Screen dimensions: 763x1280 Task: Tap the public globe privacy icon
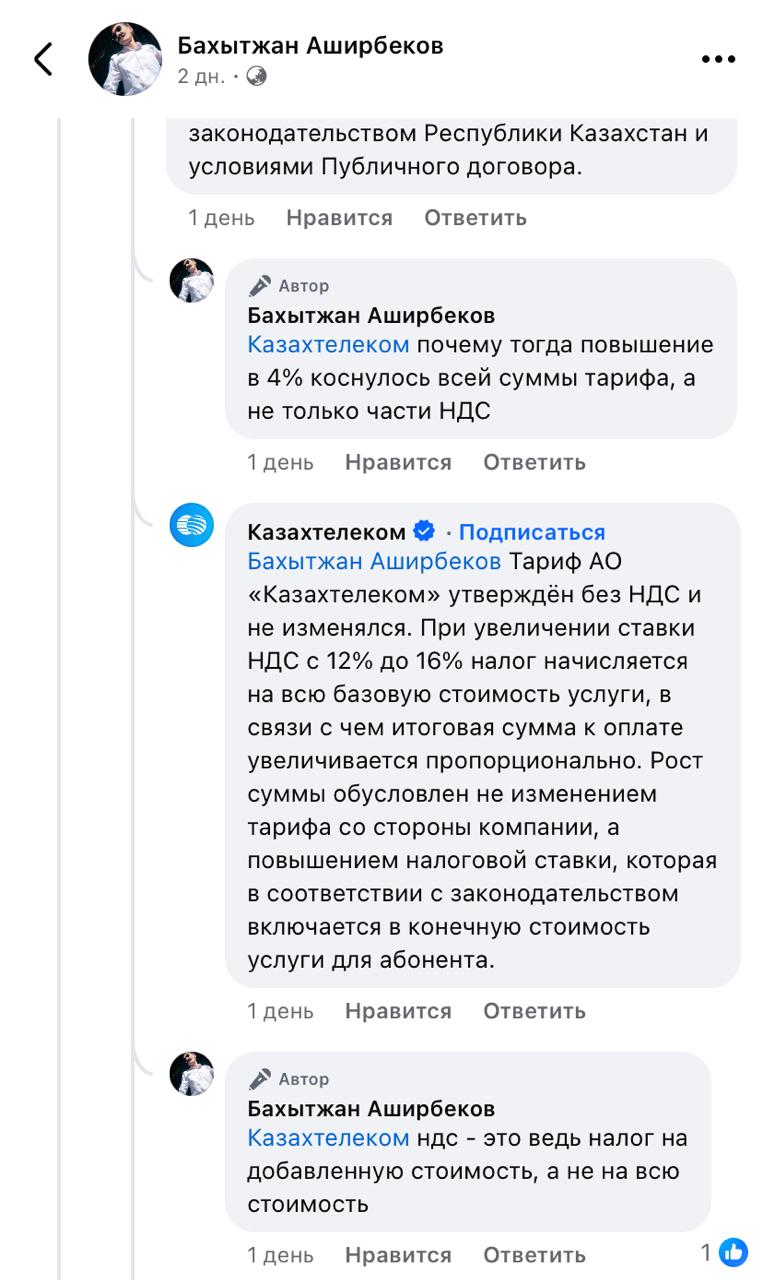coord(257,77)
